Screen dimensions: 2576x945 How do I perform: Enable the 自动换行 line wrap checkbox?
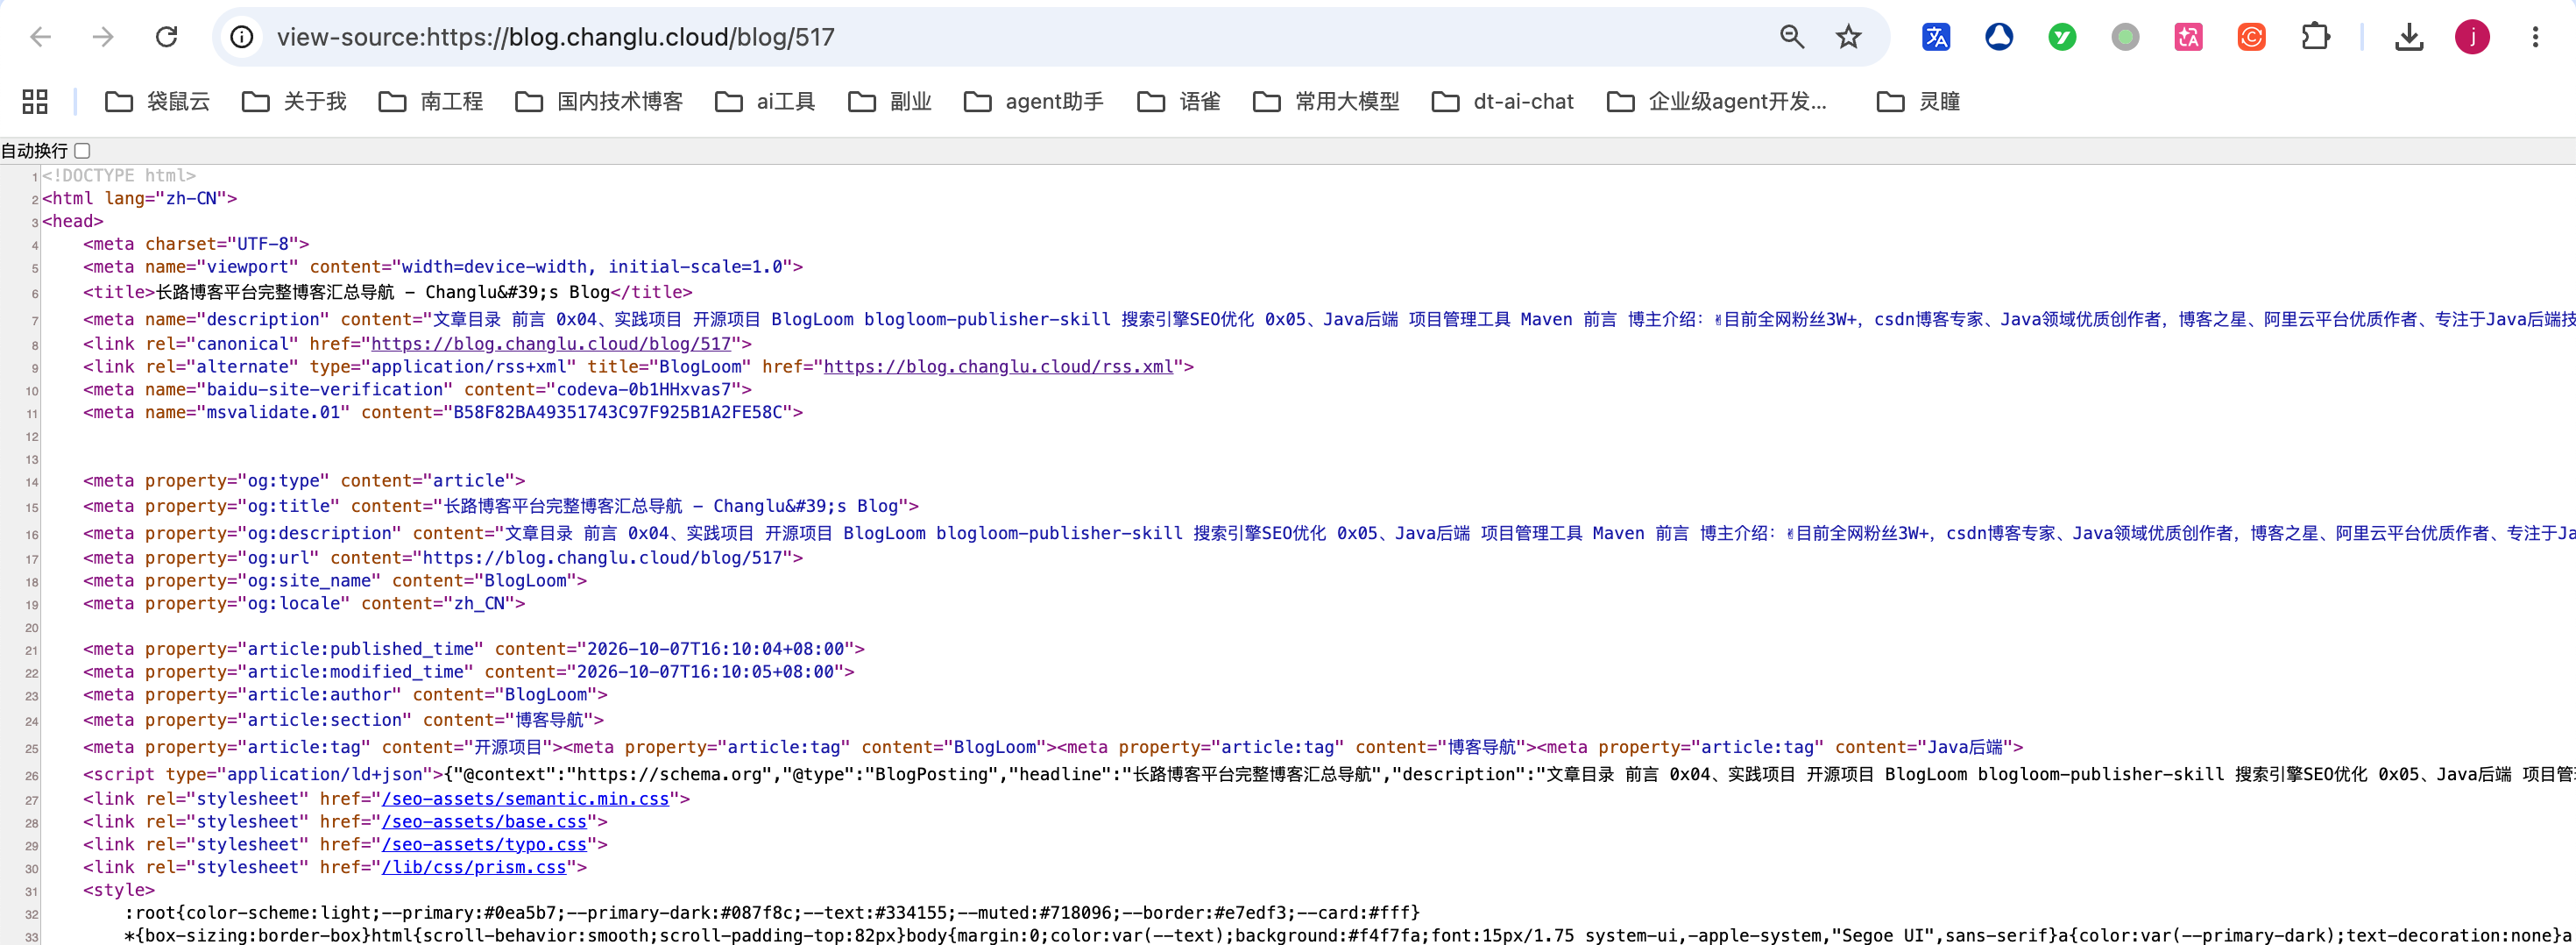pyautogui.click(x=83, y=151)
